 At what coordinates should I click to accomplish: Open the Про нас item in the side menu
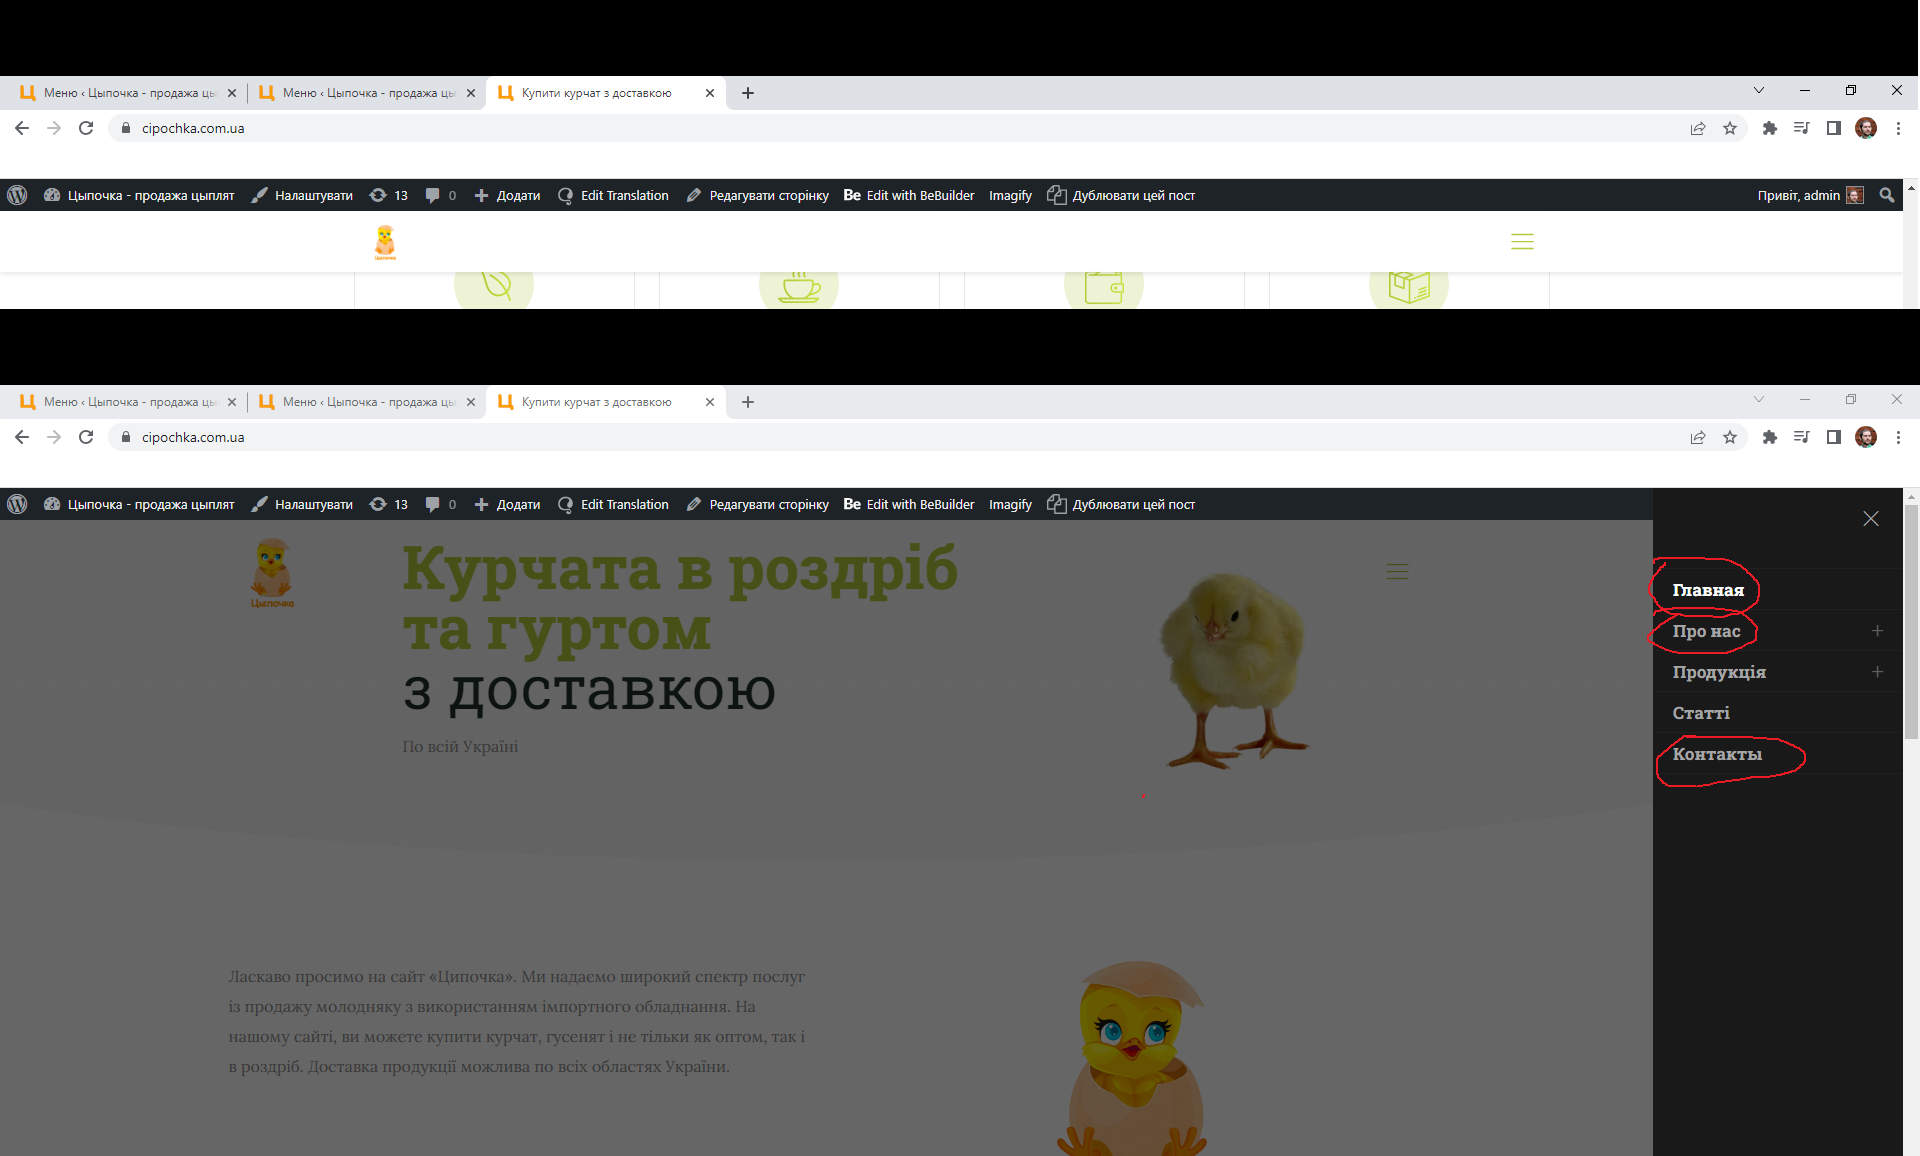coord(1706,631)
